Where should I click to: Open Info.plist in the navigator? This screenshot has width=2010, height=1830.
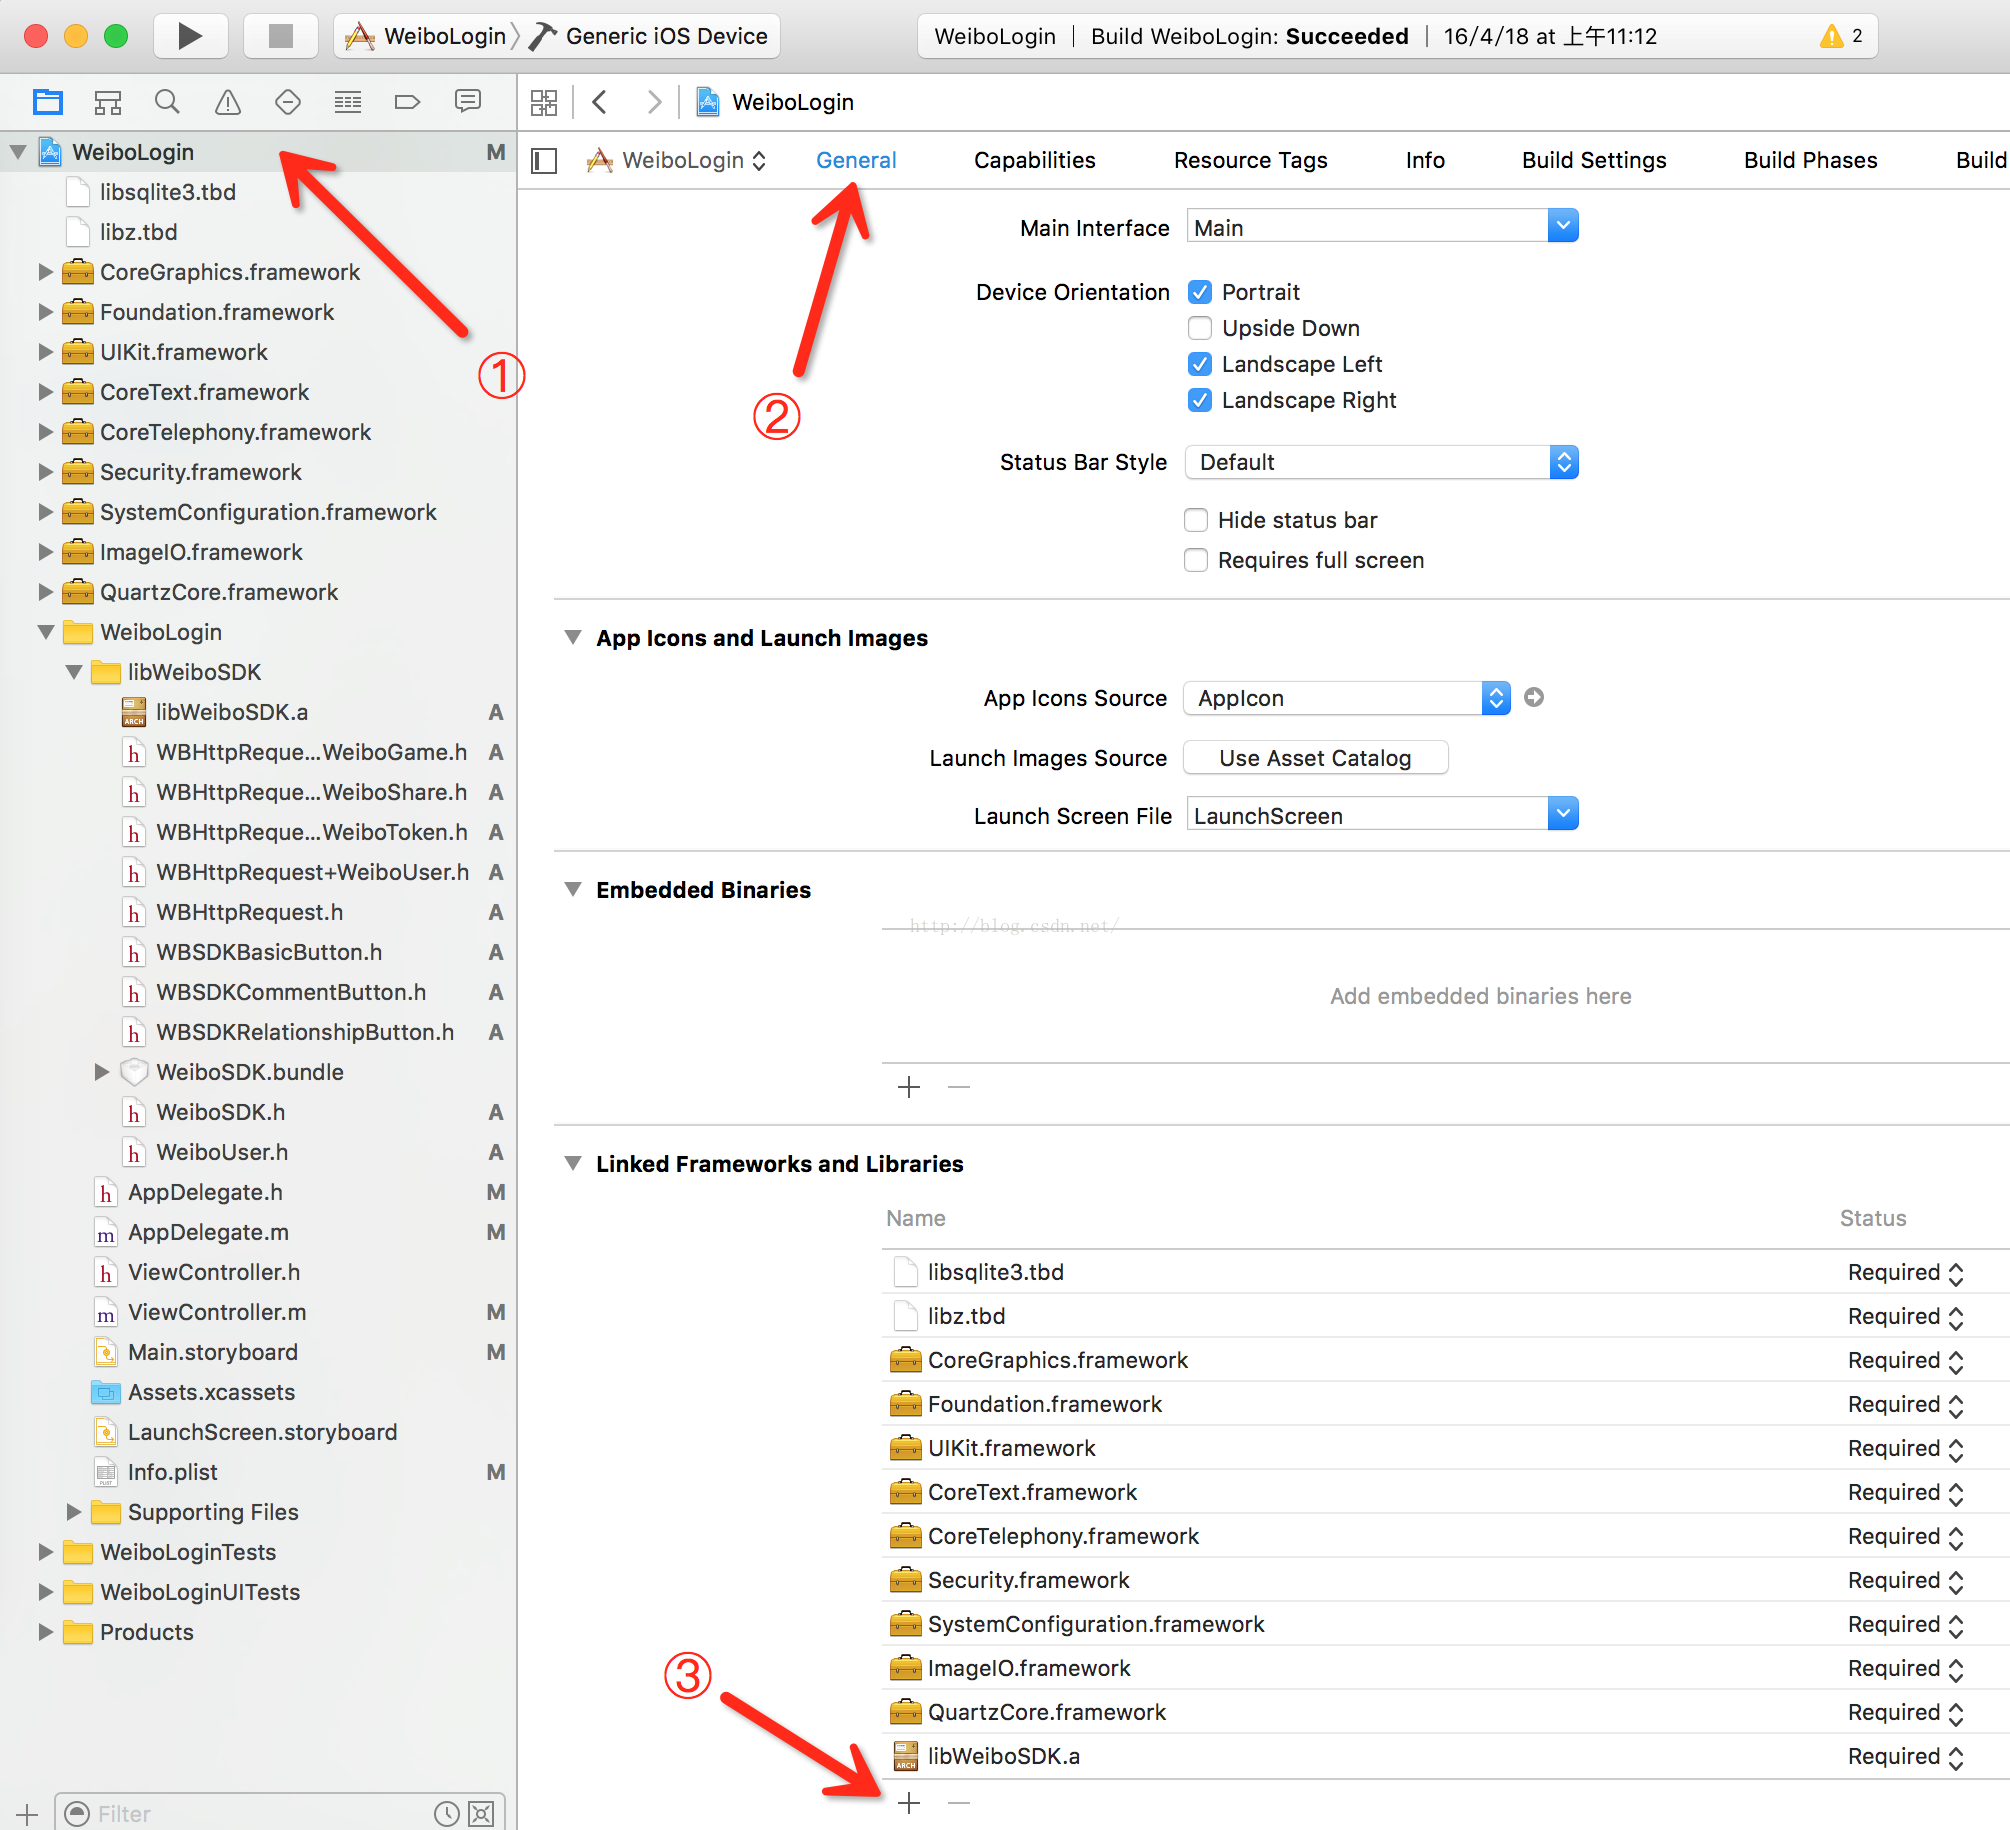(x=172, y=1472)
